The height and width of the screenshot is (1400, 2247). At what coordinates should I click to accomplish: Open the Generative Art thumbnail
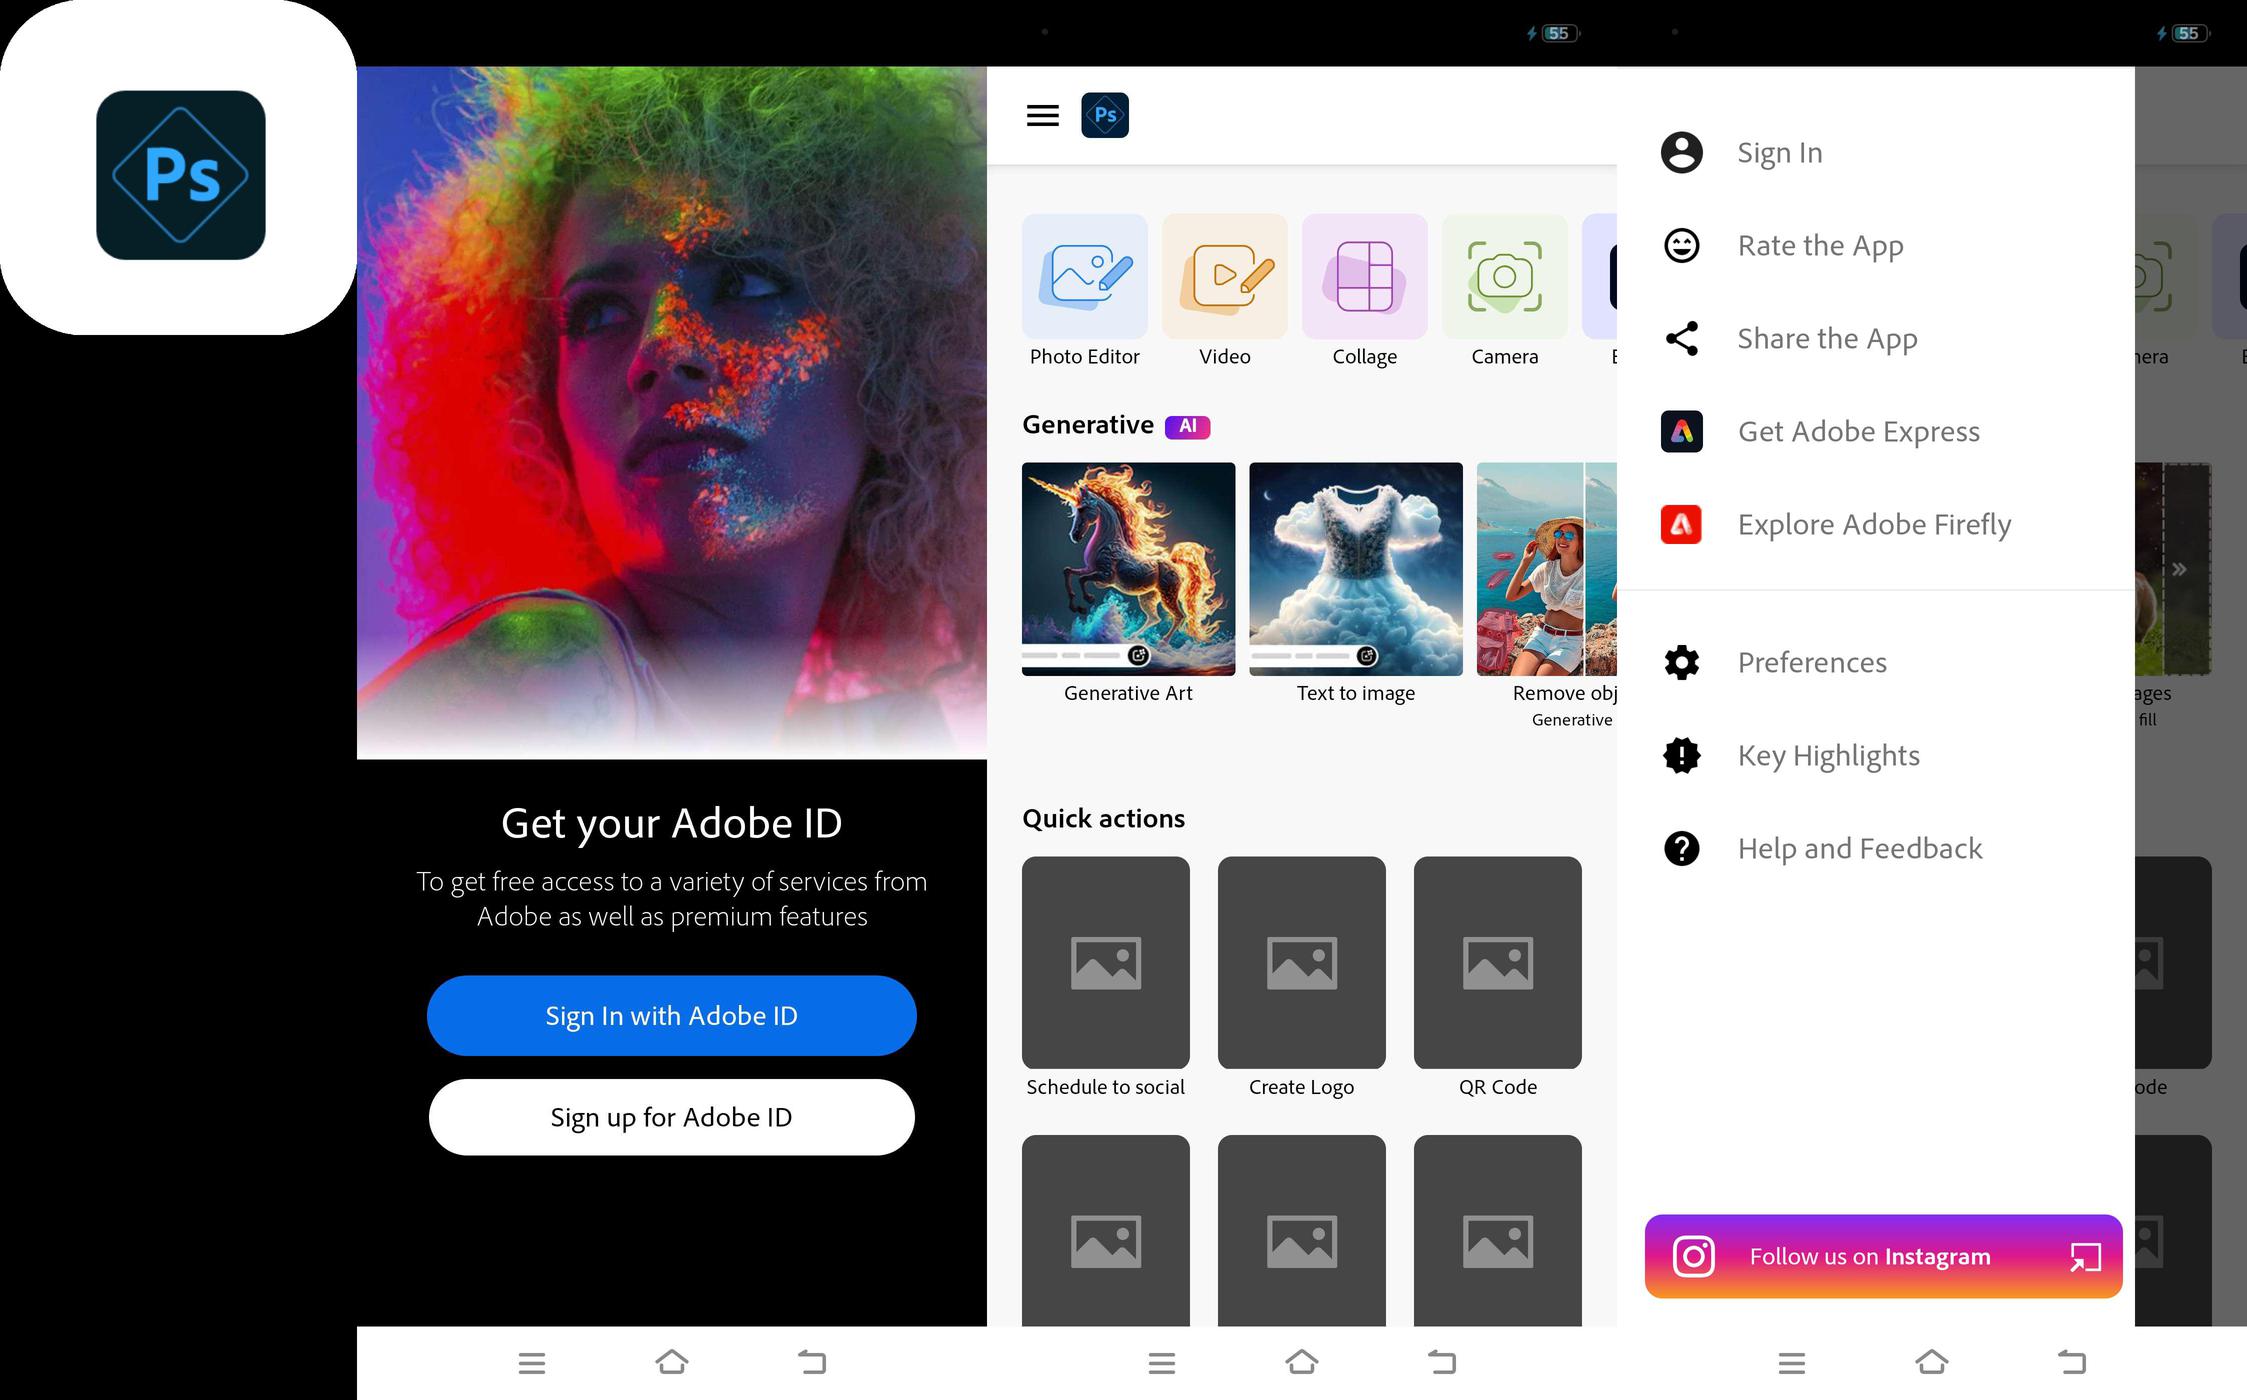(1128, 568)
